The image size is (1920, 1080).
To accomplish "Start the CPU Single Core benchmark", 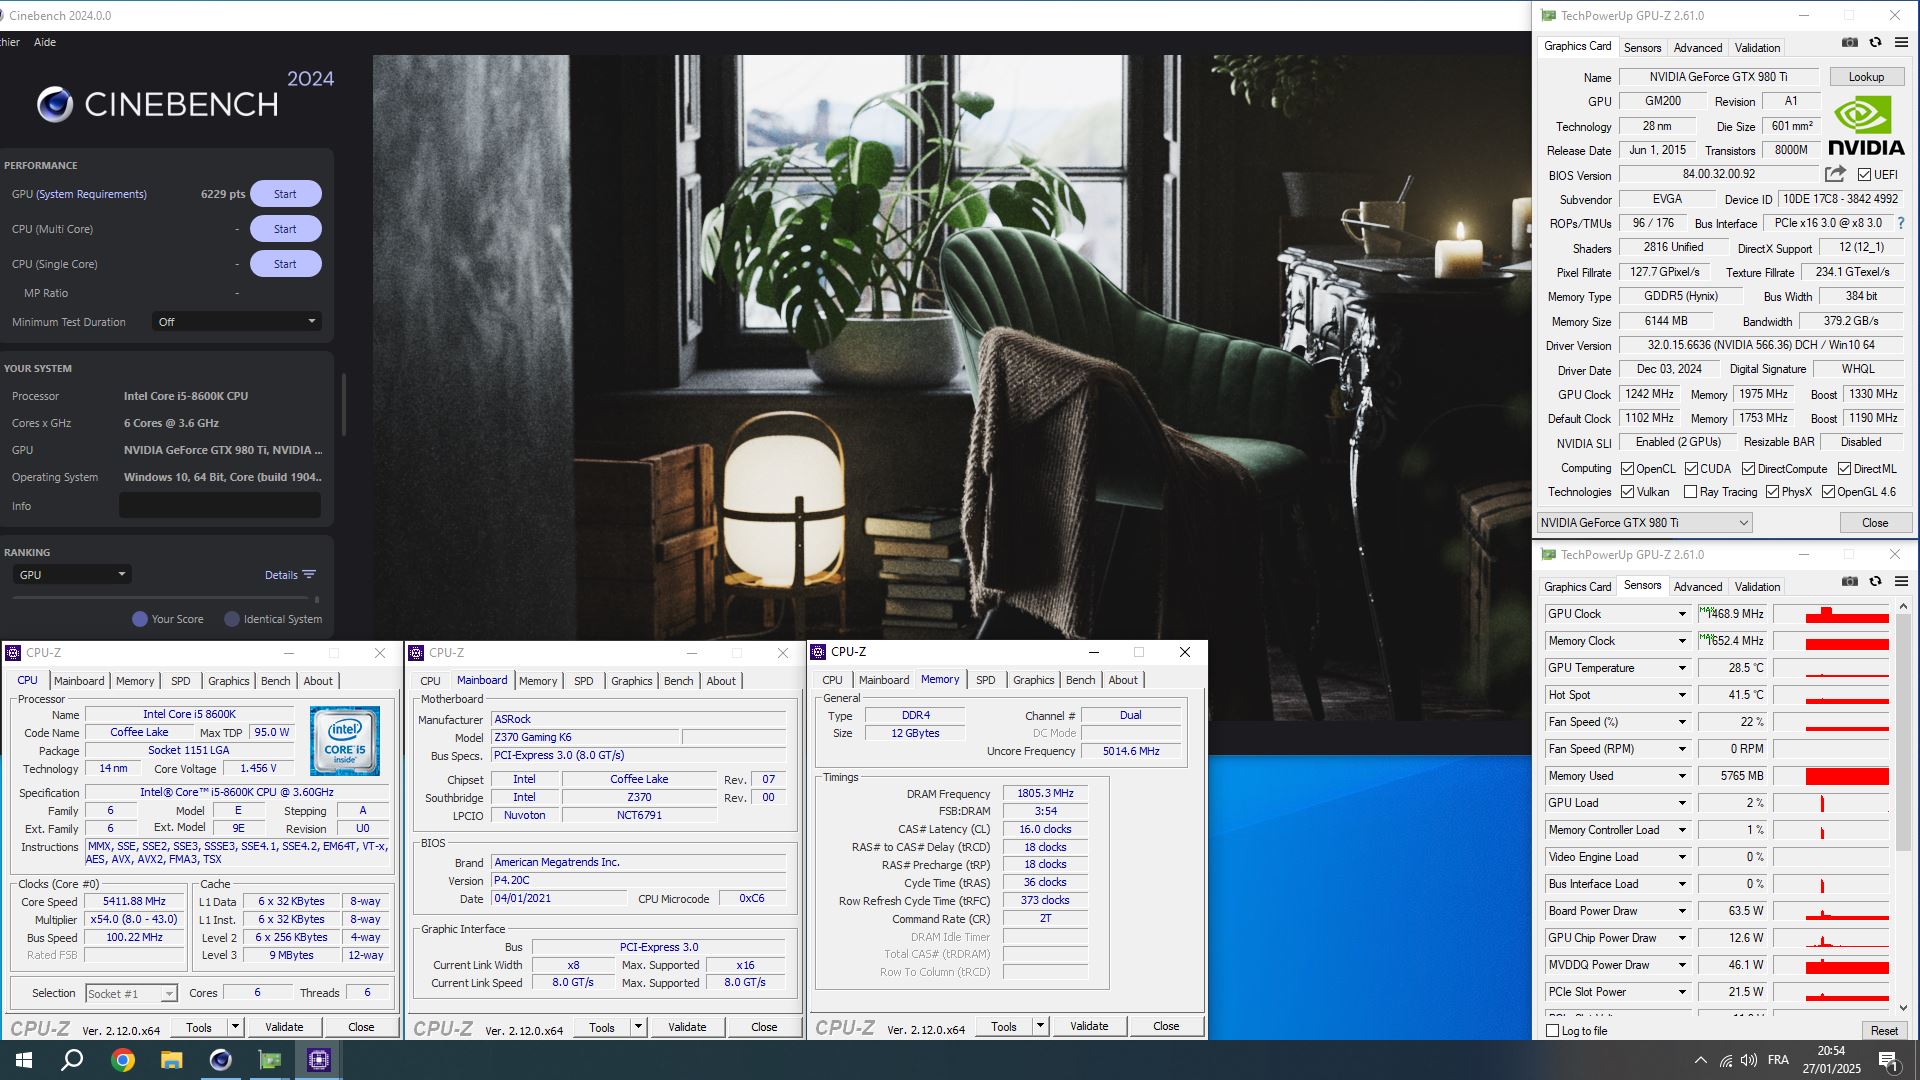I will tap(285, 264).
